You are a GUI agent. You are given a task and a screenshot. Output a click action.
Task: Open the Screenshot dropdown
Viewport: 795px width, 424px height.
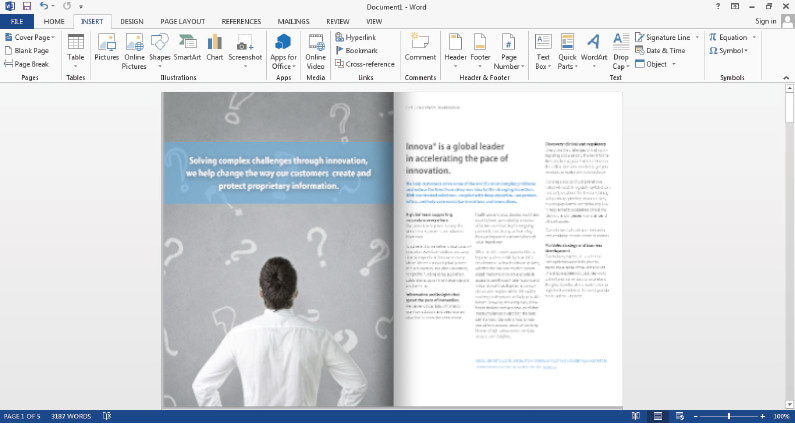[x=245, y=52]
